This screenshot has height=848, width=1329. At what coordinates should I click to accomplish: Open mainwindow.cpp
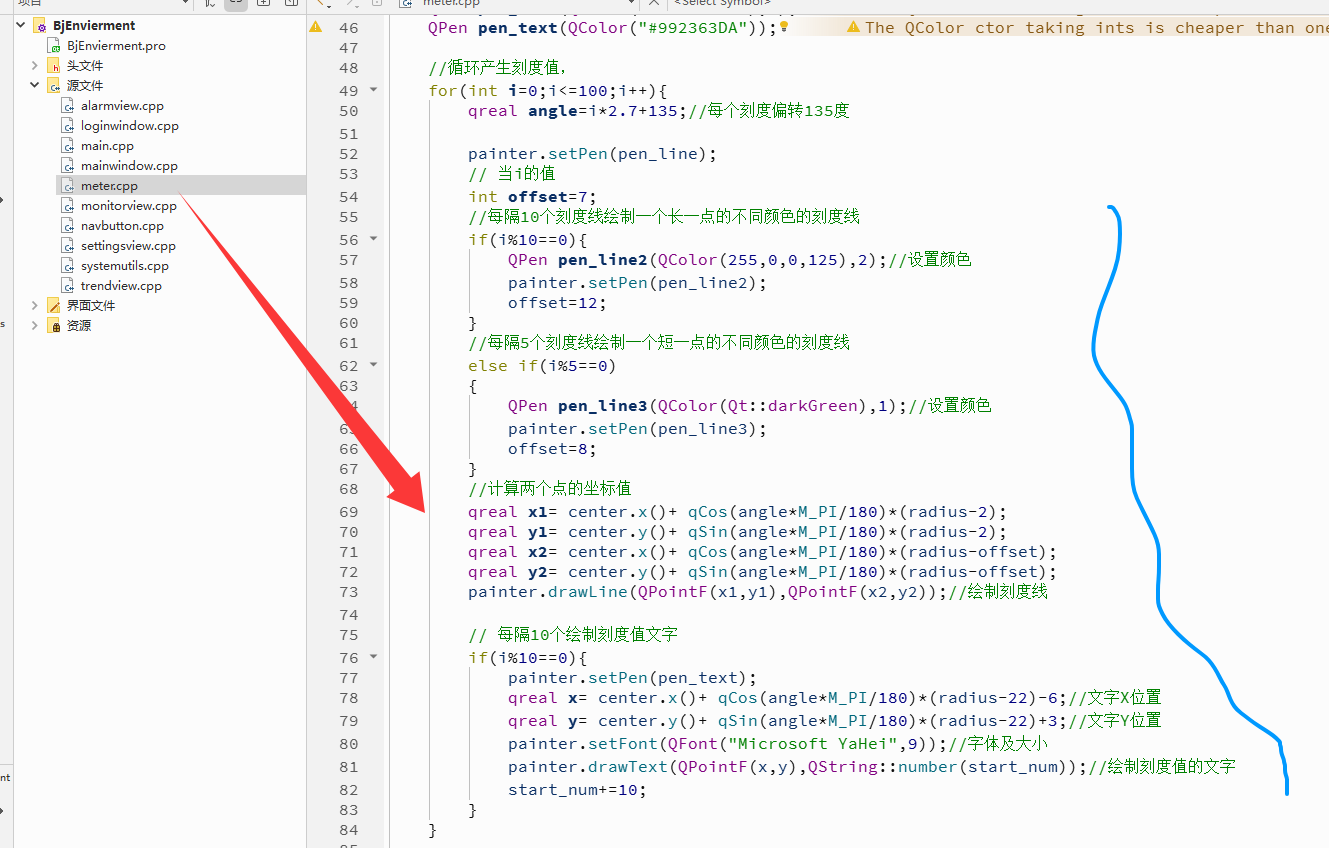129,166
